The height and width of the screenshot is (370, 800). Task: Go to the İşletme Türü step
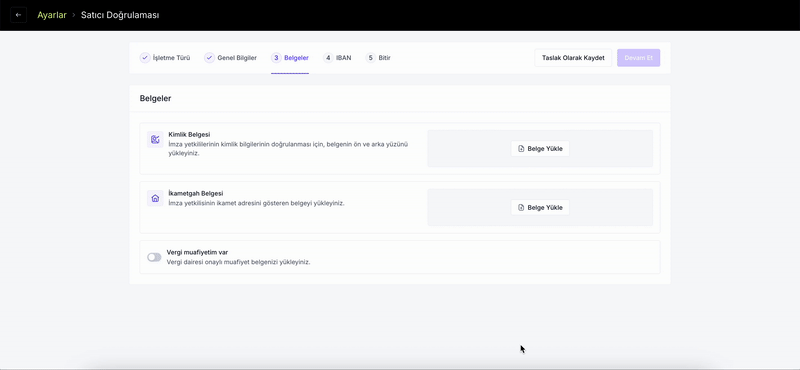pos(165,58)
